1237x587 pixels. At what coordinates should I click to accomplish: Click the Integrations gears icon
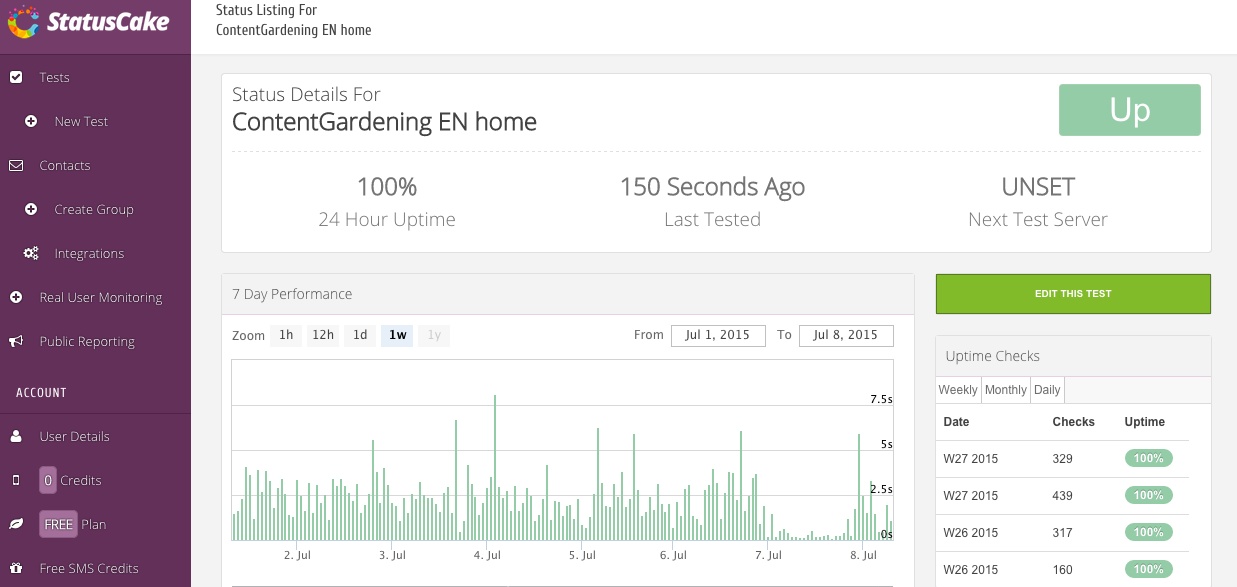tap(31, 253)
